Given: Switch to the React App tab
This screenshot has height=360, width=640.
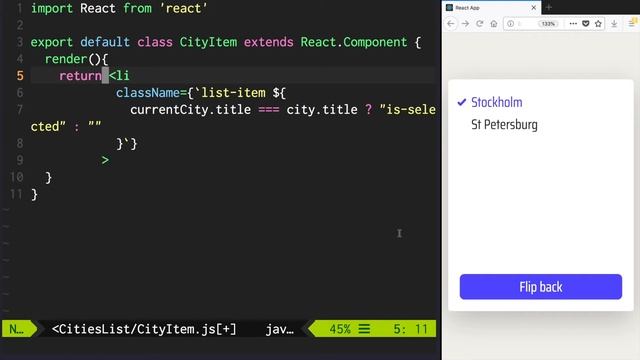Looking at the screenshot, I should pyautogui.click(x=491, y=8).
